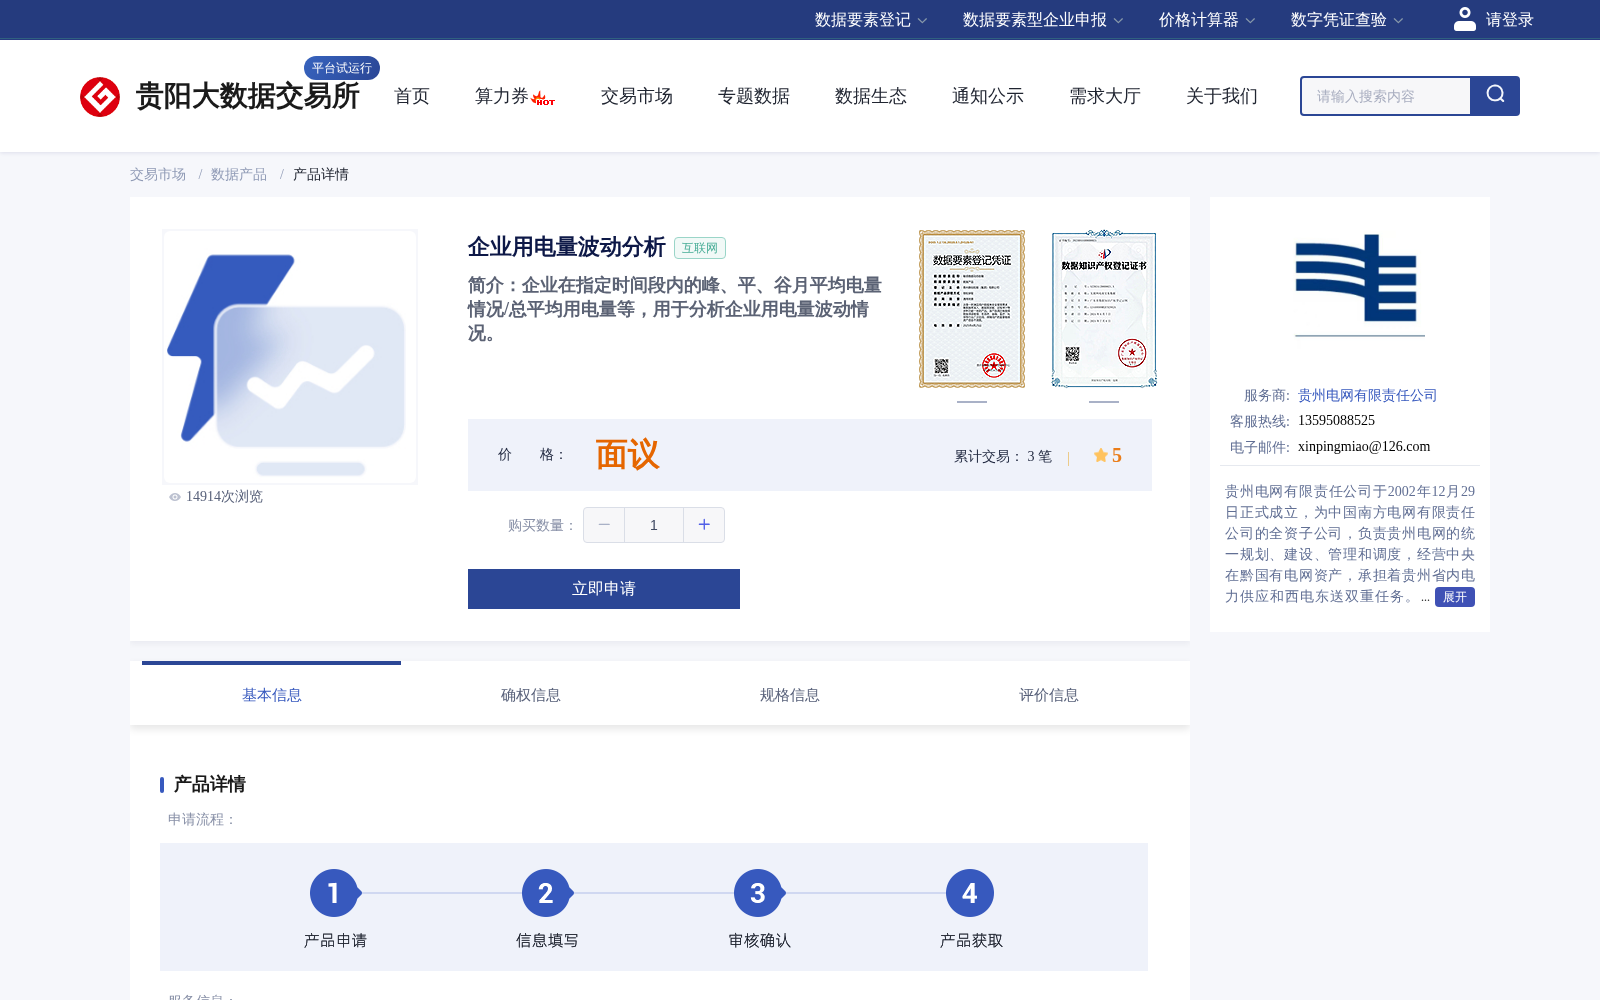Click the 产品详情 section heading
This screenshot has width=1600, height=1000.
click(210, 784)
